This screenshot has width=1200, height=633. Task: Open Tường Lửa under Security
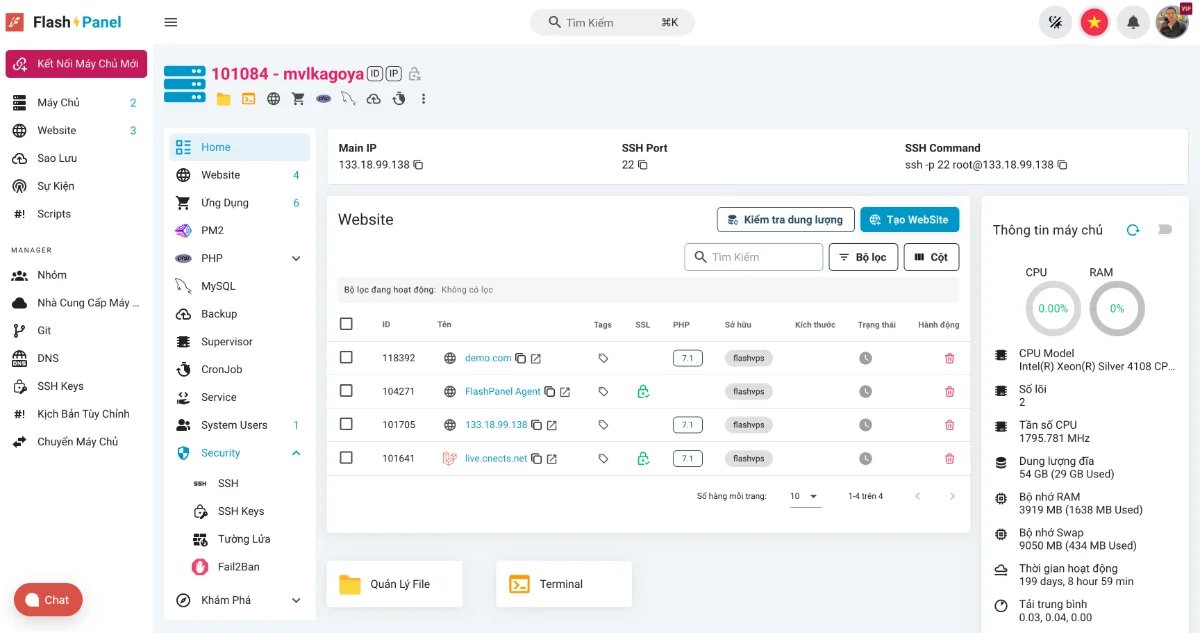[x=241, y=538]
